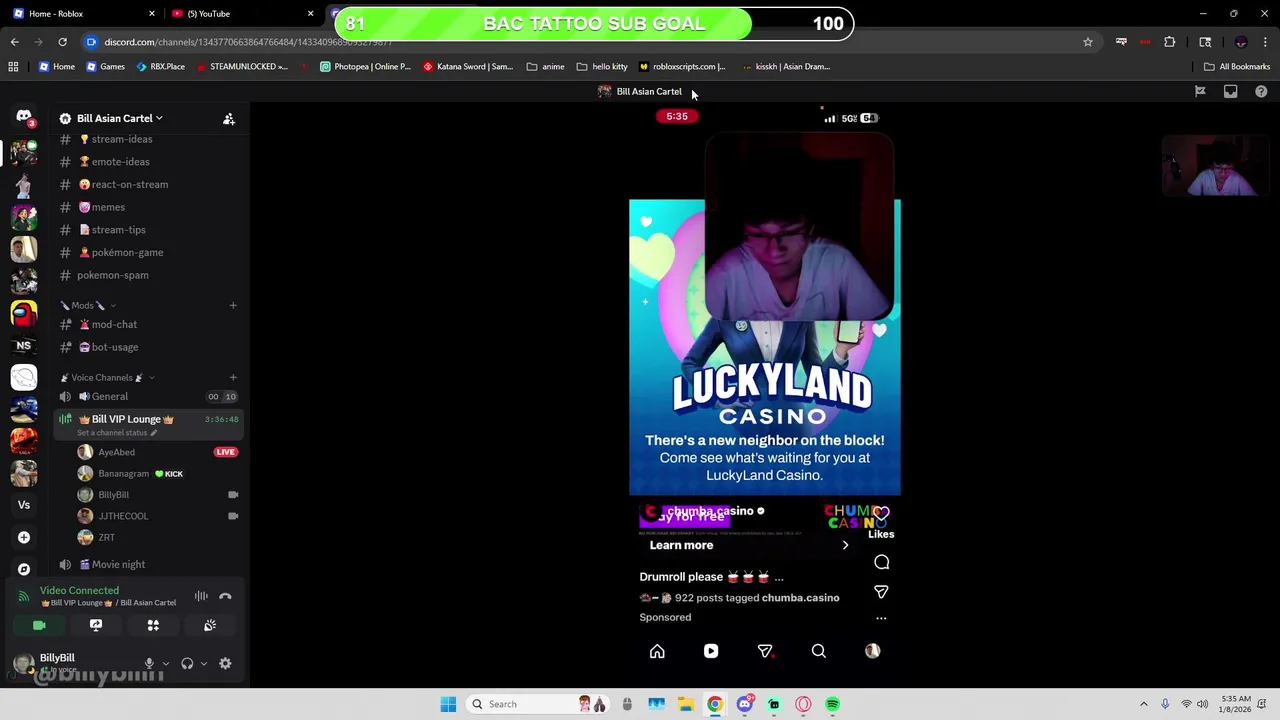Click Learn more on the casino ad
The height and width of the screenshot is (720, 1280).
pyautogui.click(x=681, y=545)
